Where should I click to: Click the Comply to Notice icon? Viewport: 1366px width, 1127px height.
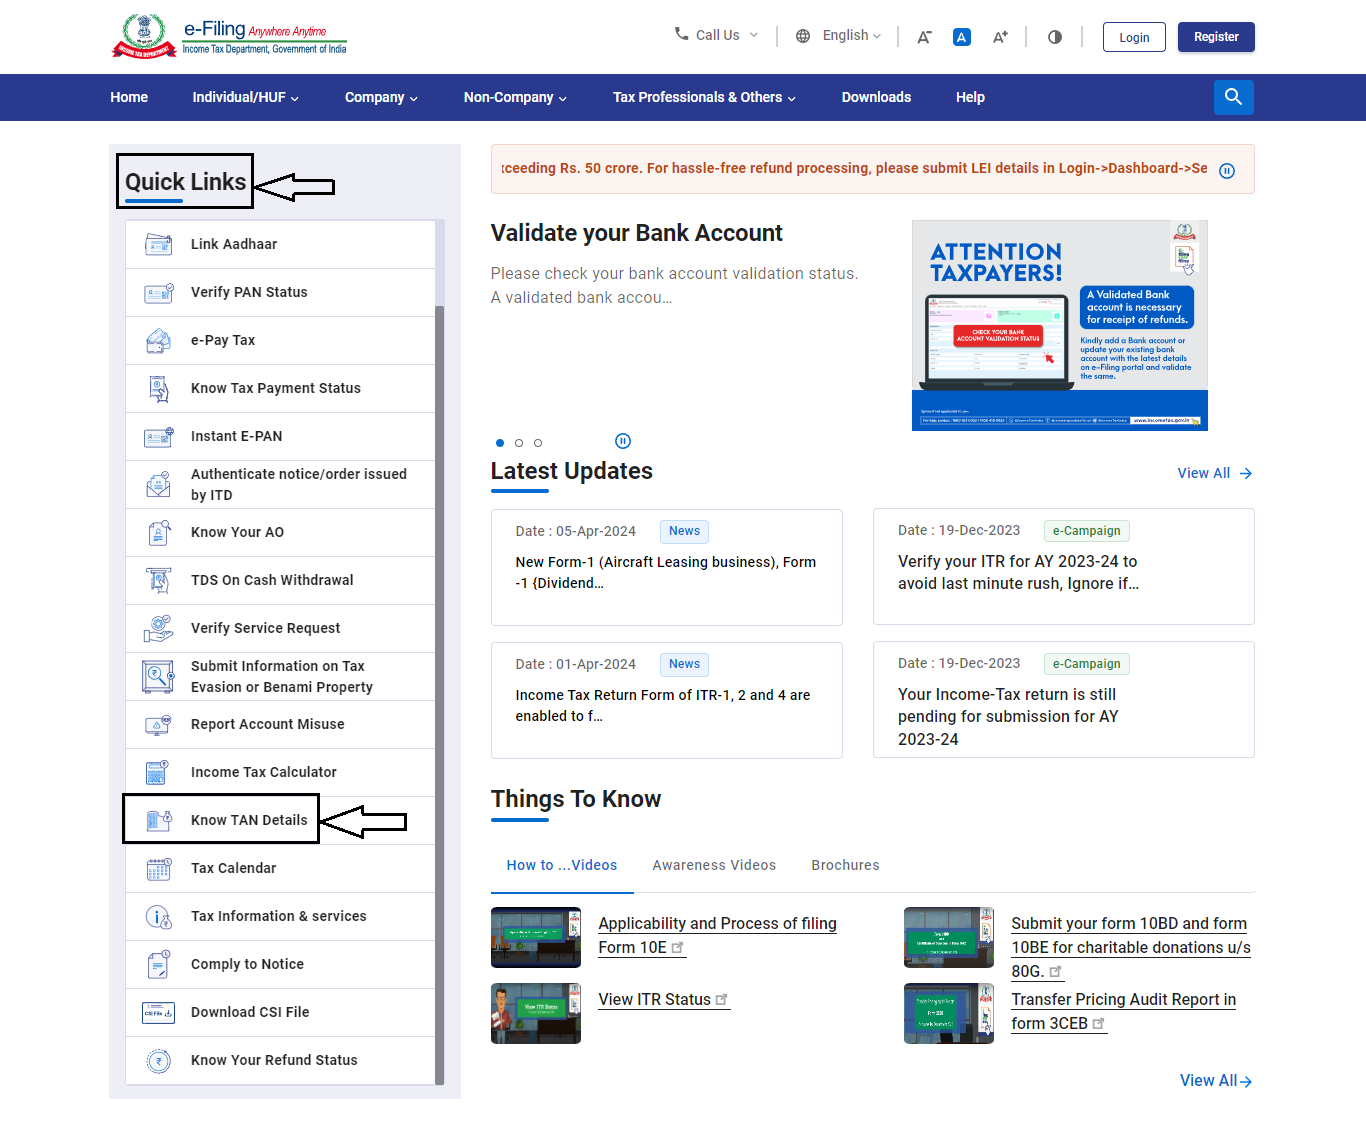coord(159,965)
